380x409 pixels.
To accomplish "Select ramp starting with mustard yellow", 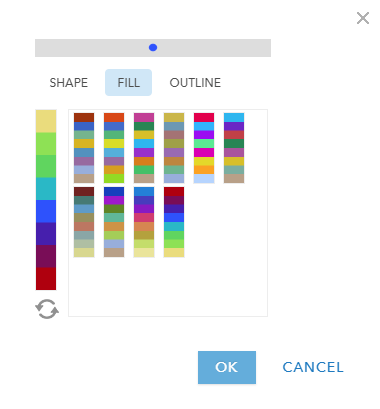I will 174,148.
